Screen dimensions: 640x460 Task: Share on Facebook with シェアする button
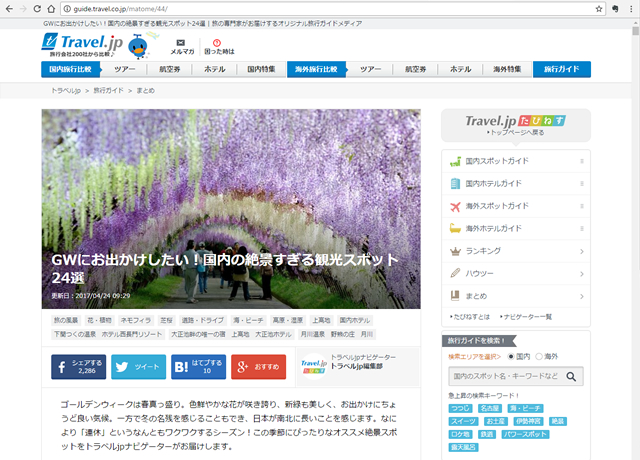(78, 367)
